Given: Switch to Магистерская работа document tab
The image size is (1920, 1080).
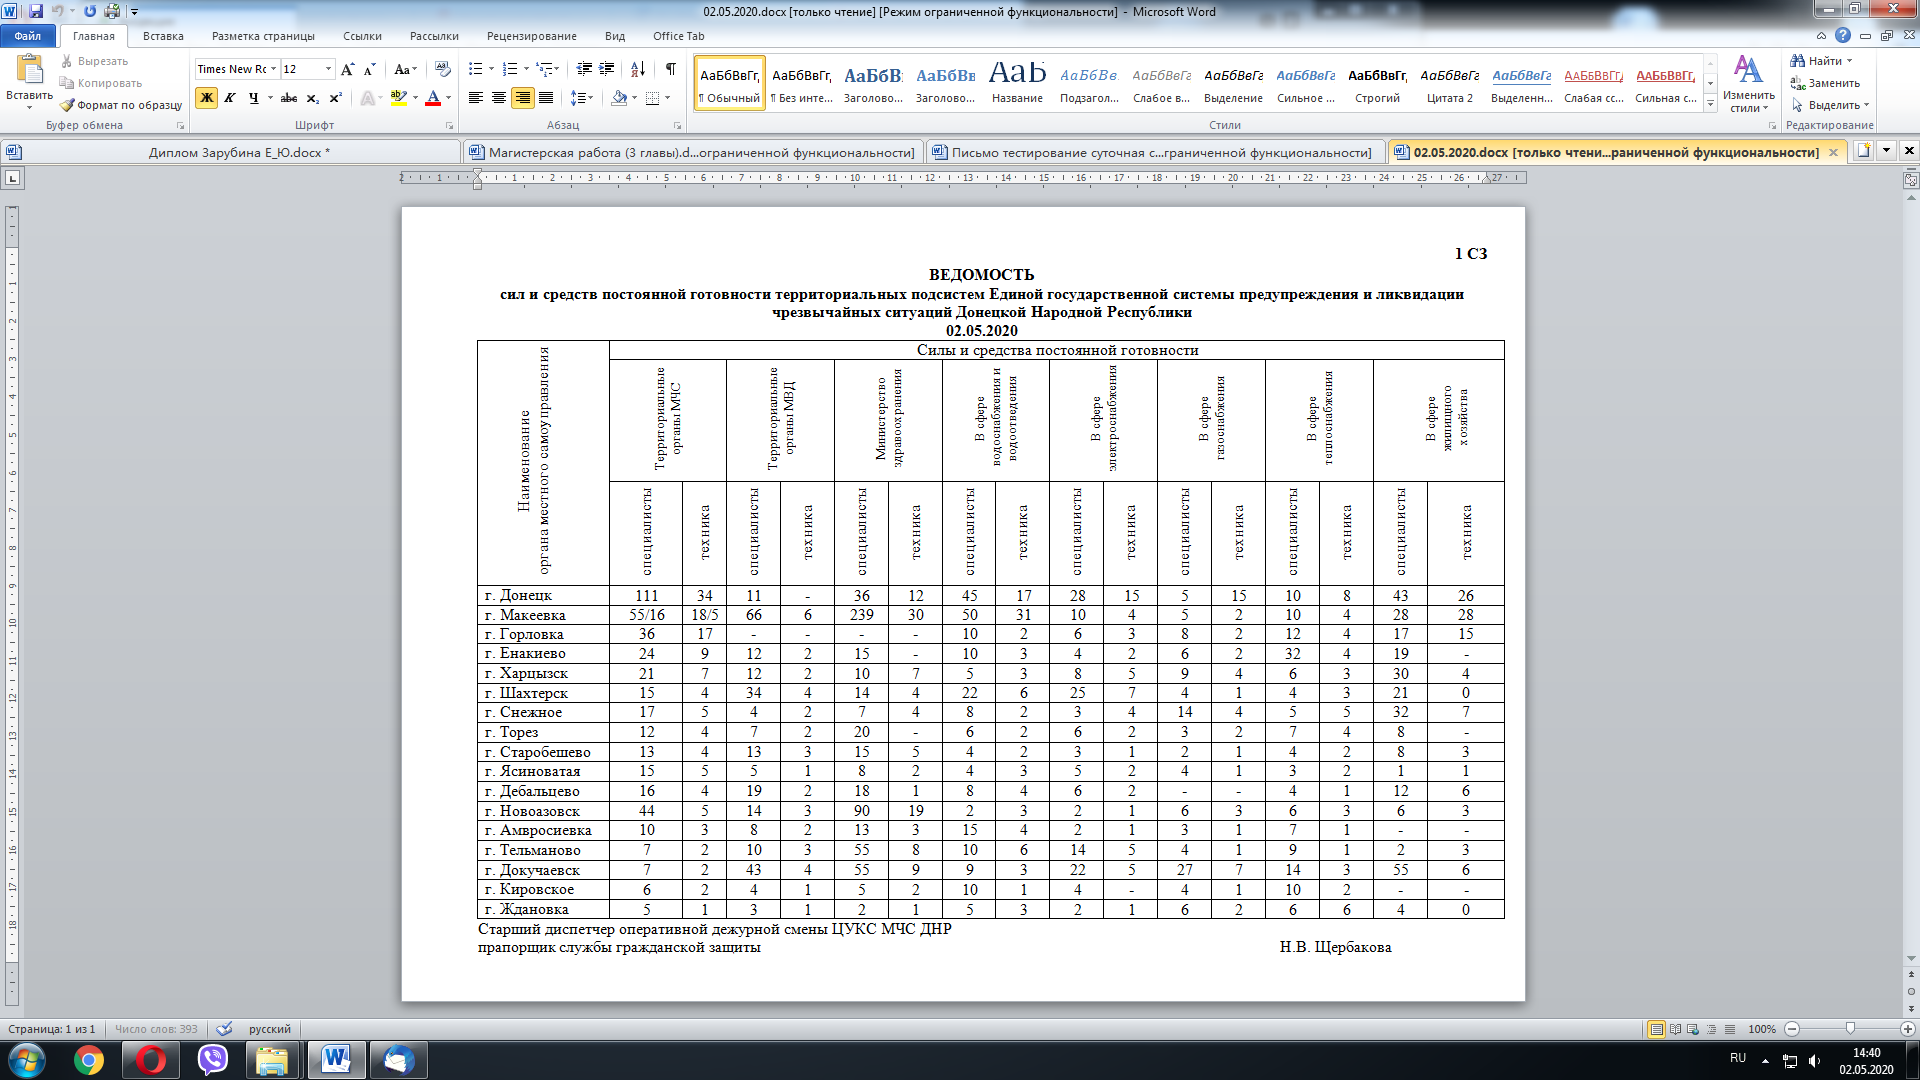Looking at the screenshot, I should pos(693,152).
